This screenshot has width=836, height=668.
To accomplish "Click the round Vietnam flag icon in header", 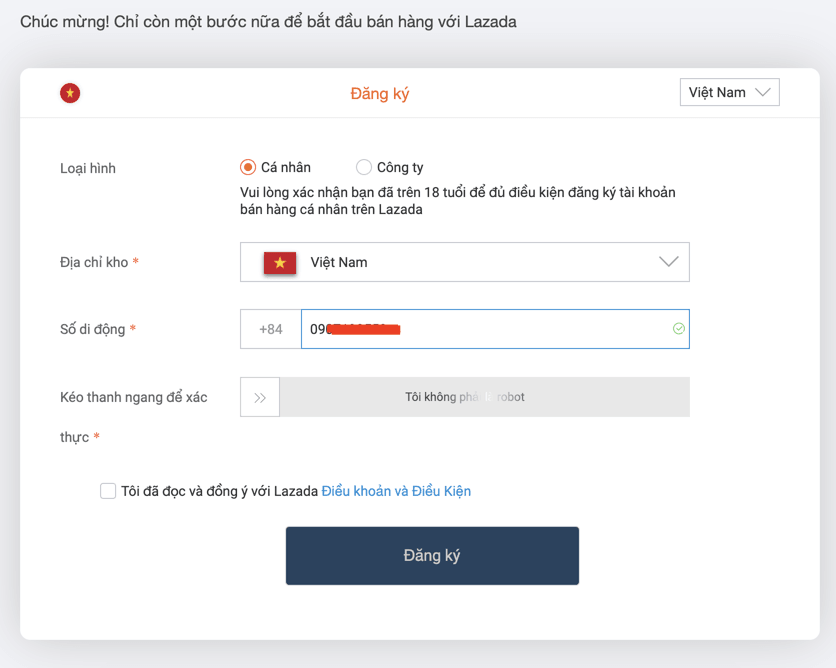I will coord(70,93).
